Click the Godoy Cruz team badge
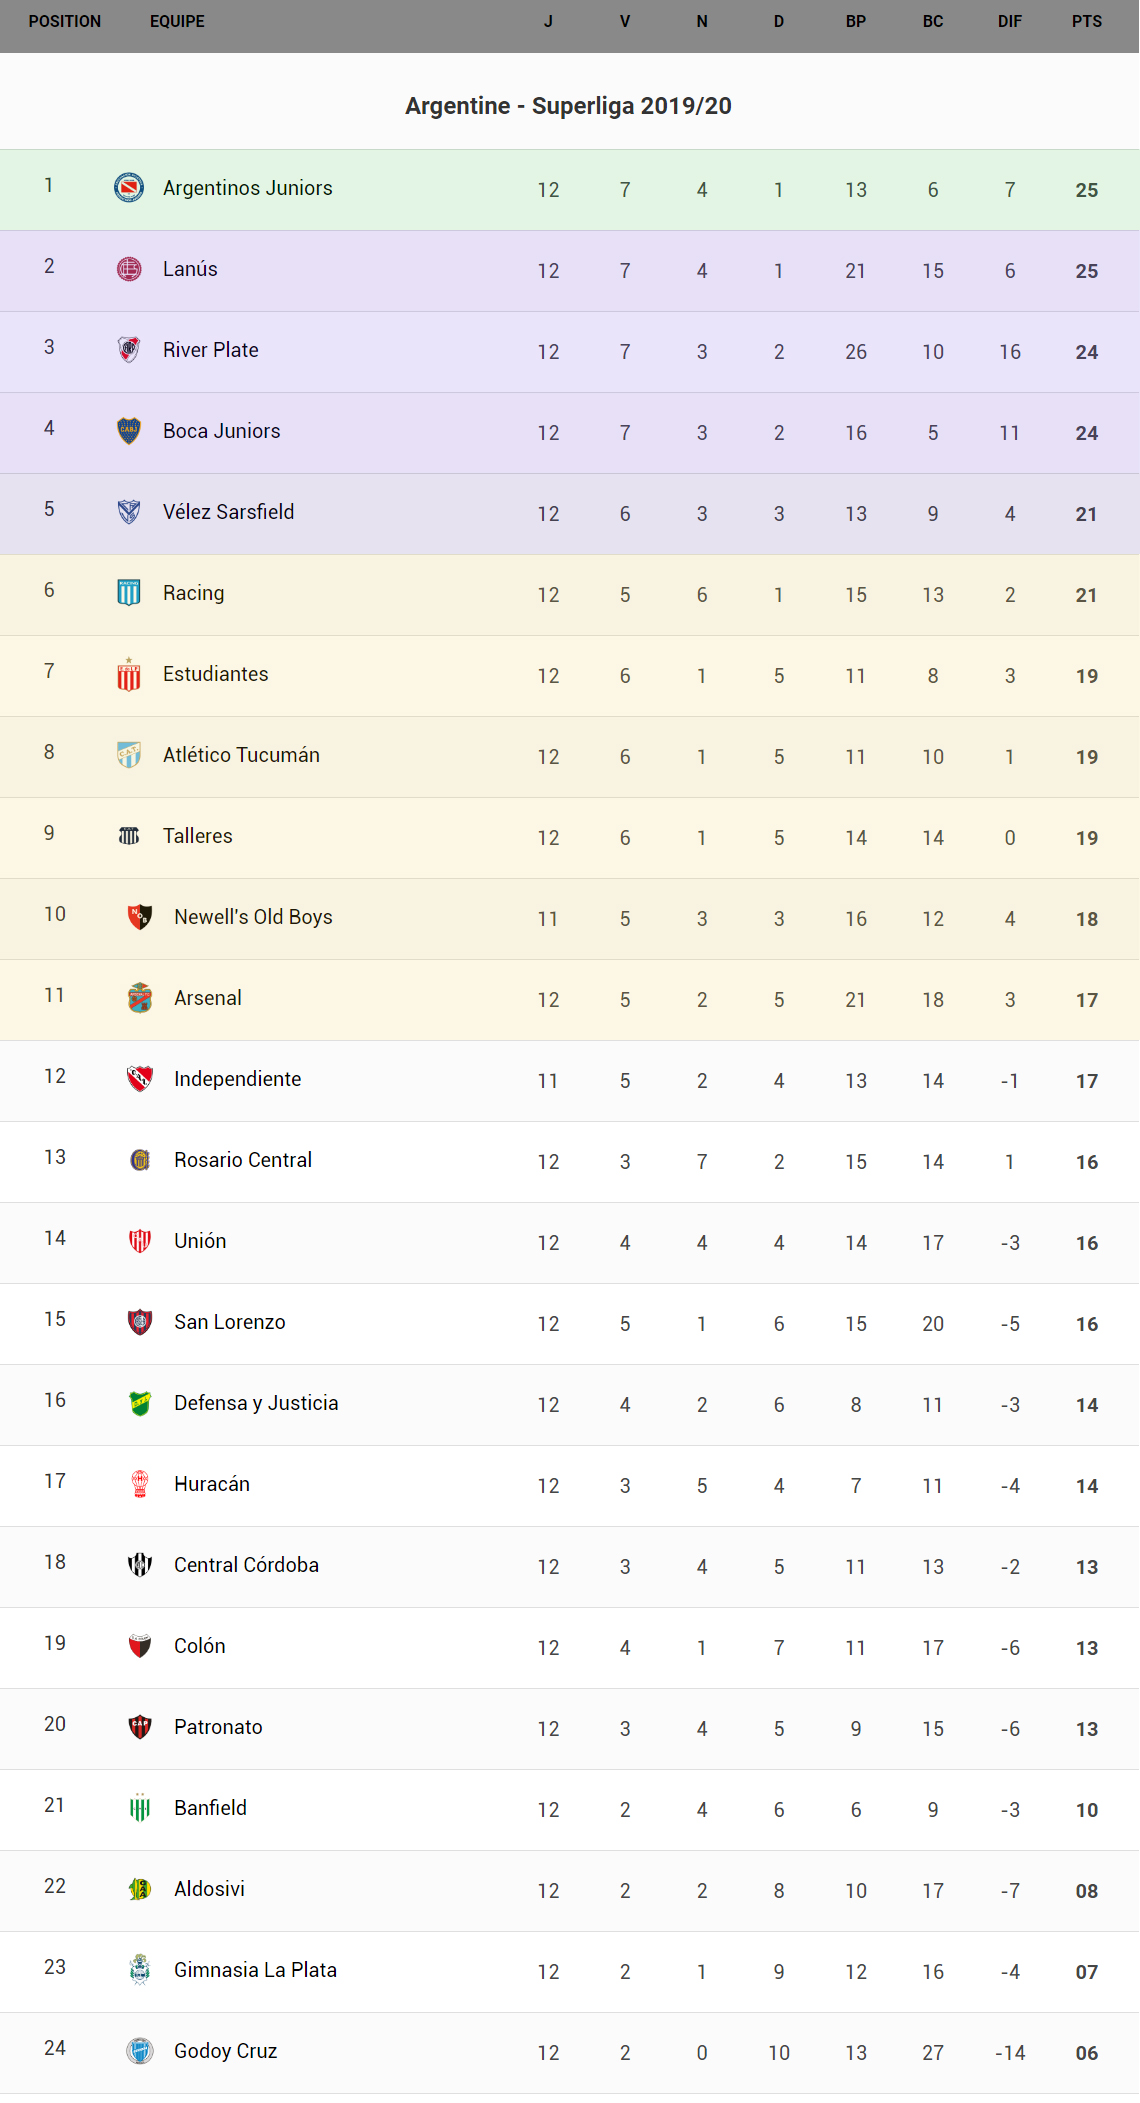 point(140,2050)
